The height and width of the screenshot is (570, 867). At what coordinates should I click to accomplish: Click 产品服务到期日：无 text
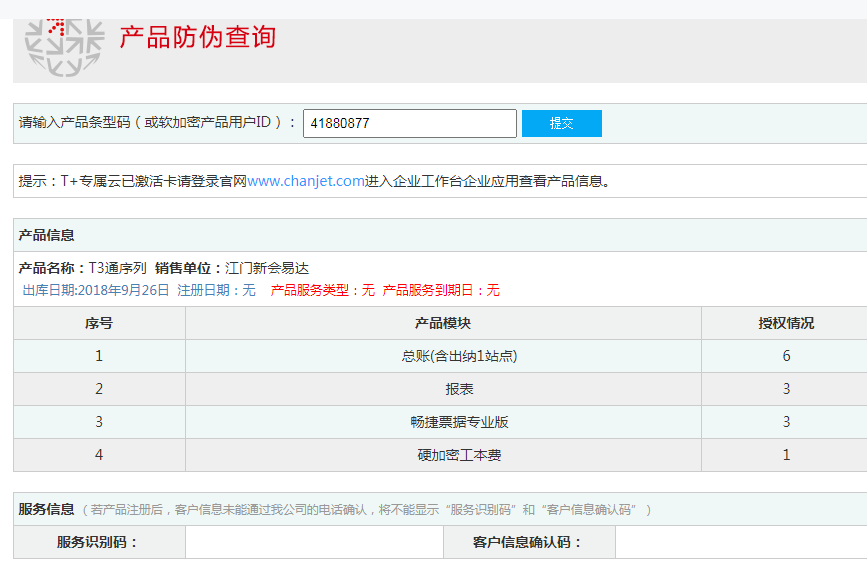click(441, 290)
